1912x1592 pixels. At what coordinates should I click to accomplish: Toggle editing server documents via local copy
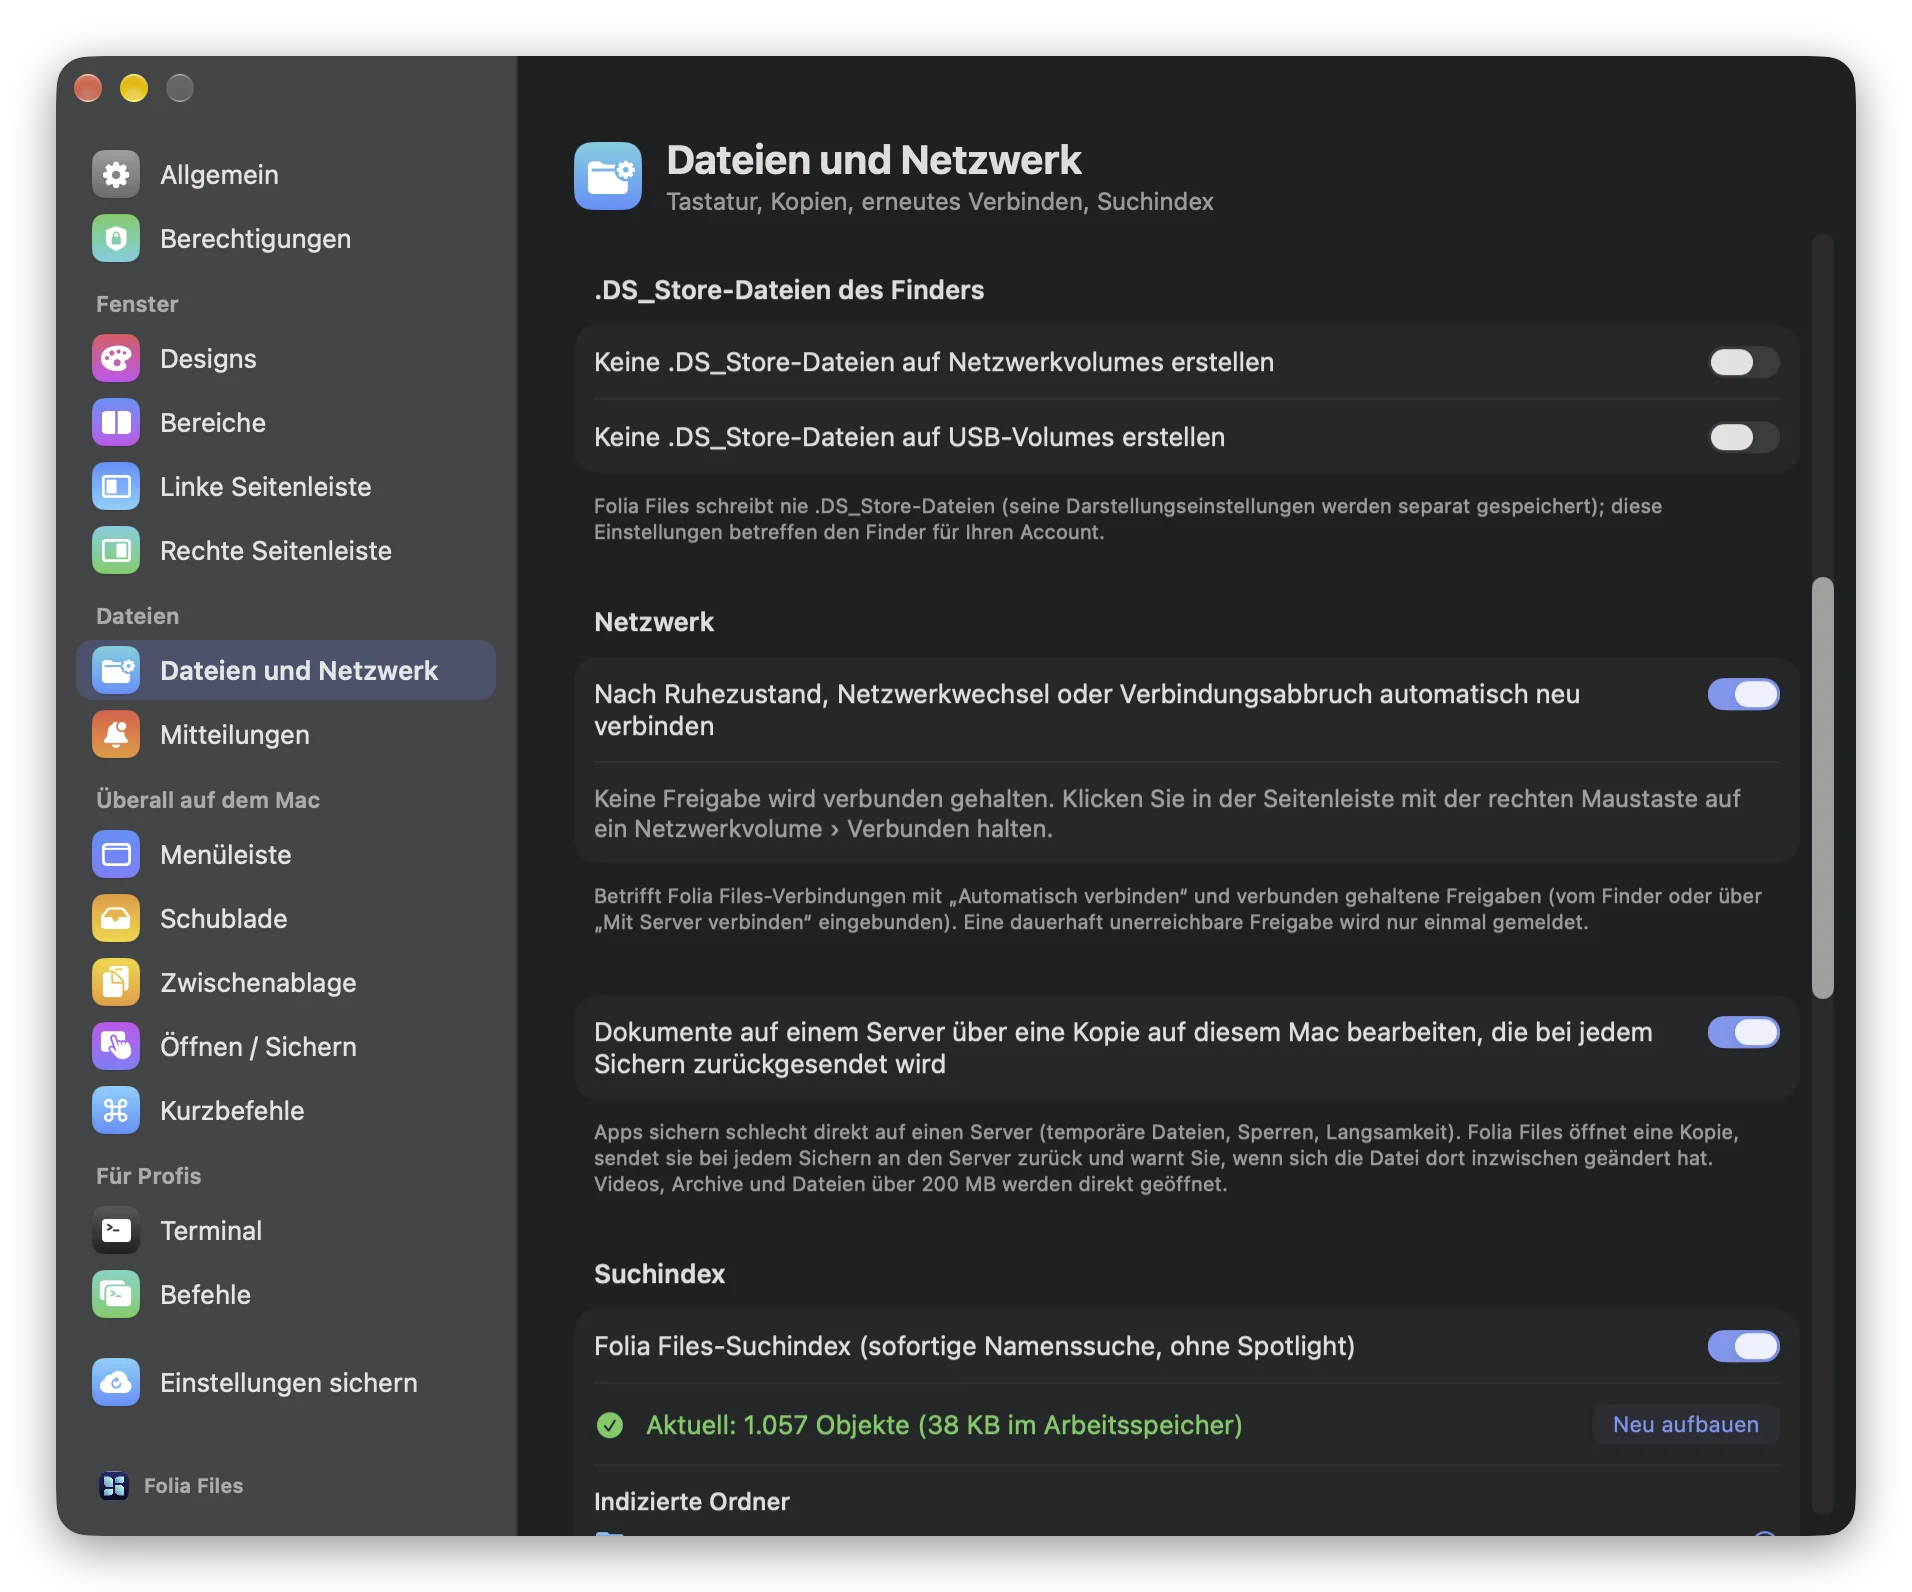pyautogui.click(x=1743, y=1032)
